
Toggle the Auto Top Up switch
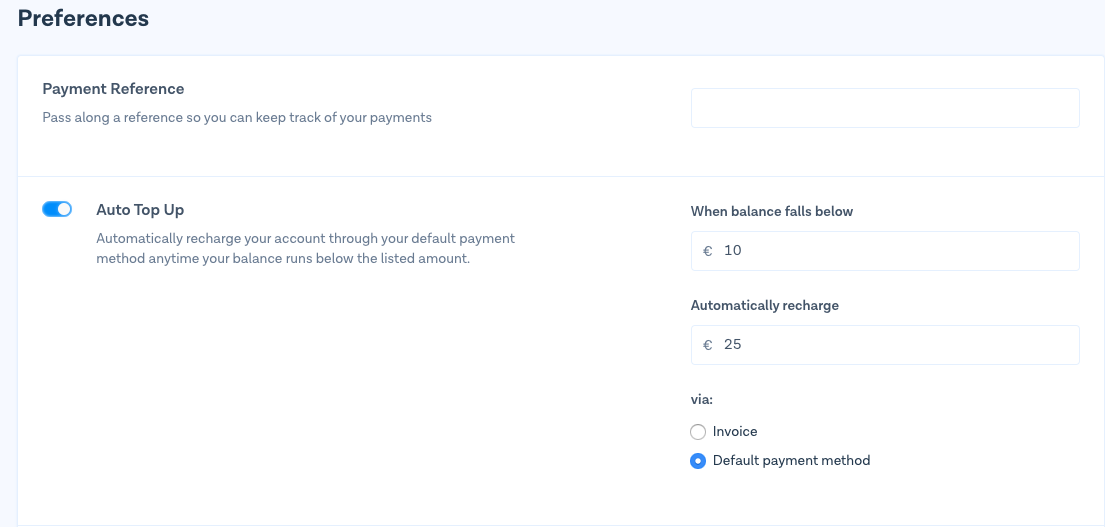click(57, 209)
